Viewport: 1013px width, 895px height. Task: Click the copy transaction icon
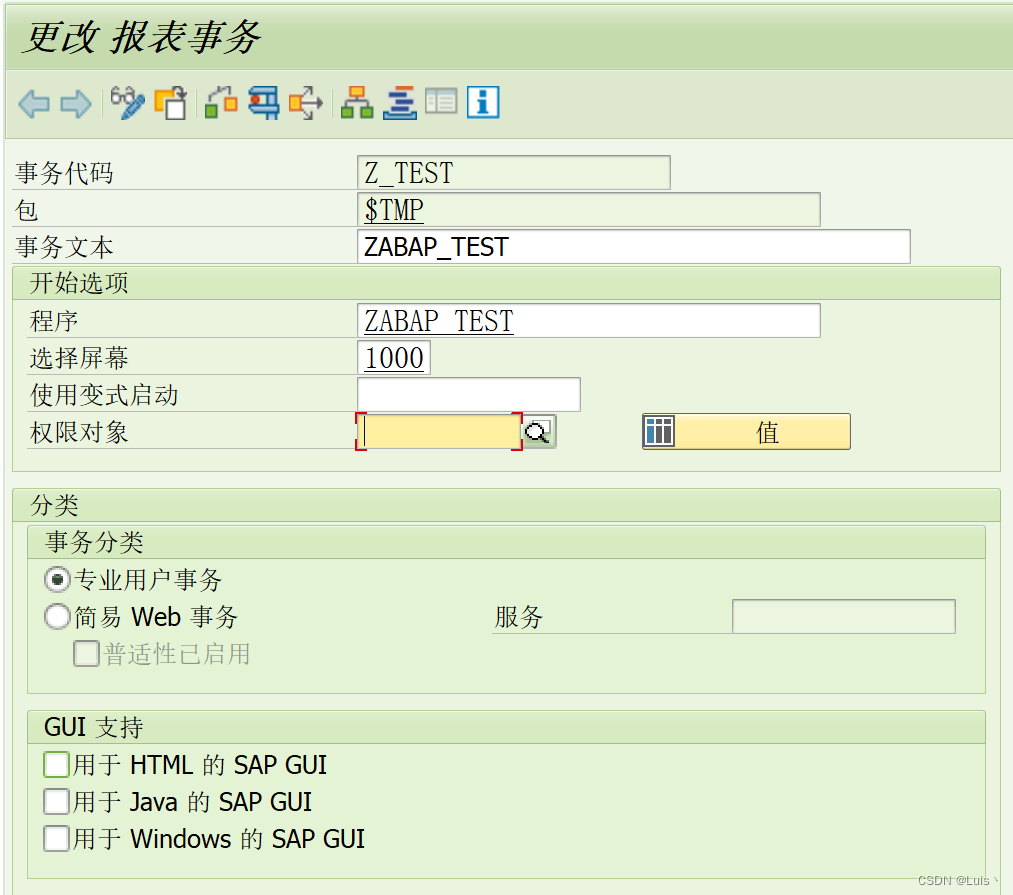[x=170, y=101]
